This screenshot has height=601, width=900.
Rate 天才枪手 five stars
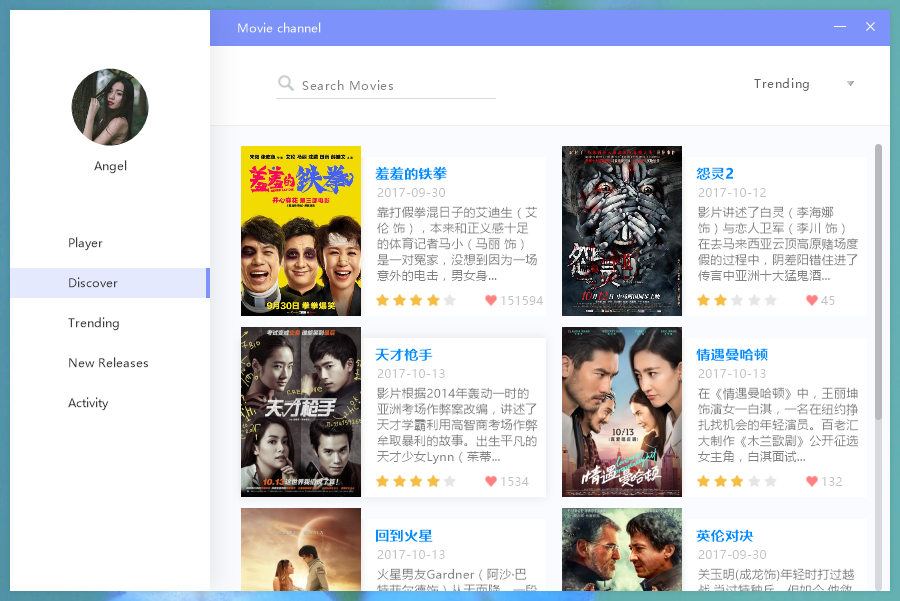[x=450, y=481]
